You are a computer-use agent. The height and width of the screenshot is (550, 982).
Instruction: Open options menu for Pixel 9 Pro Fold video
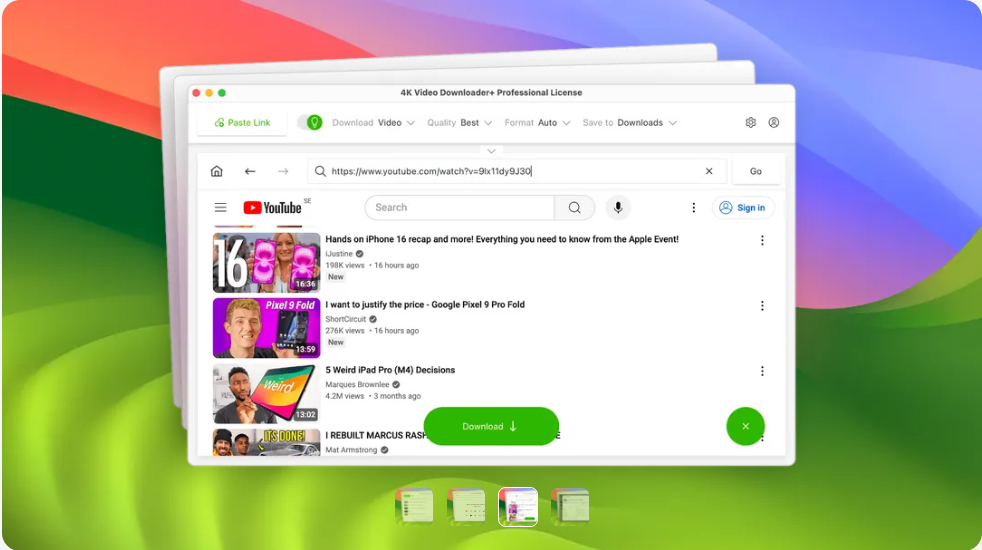[762, 306]
